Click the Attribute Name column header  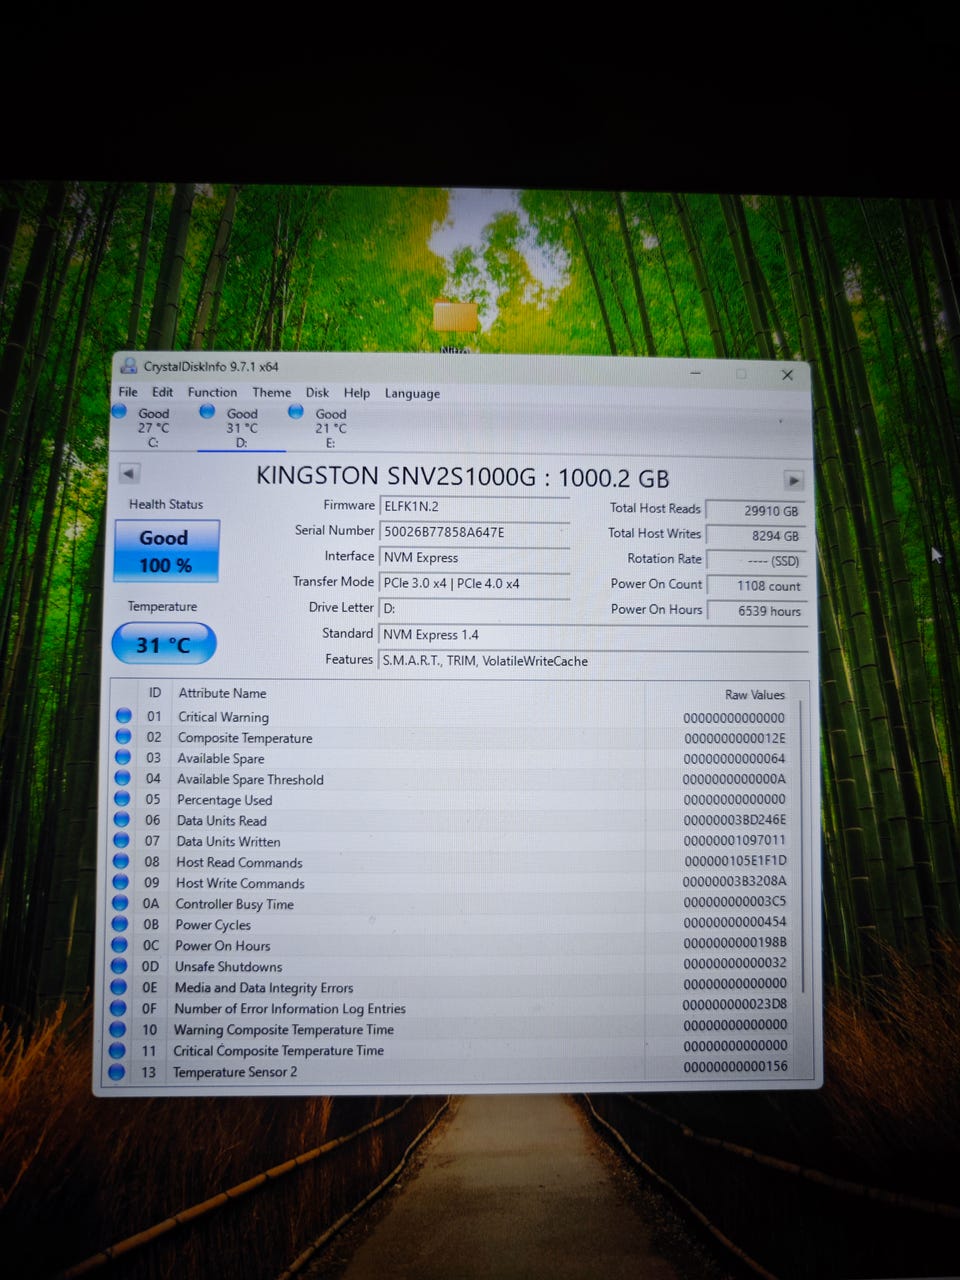pos(222,693)
